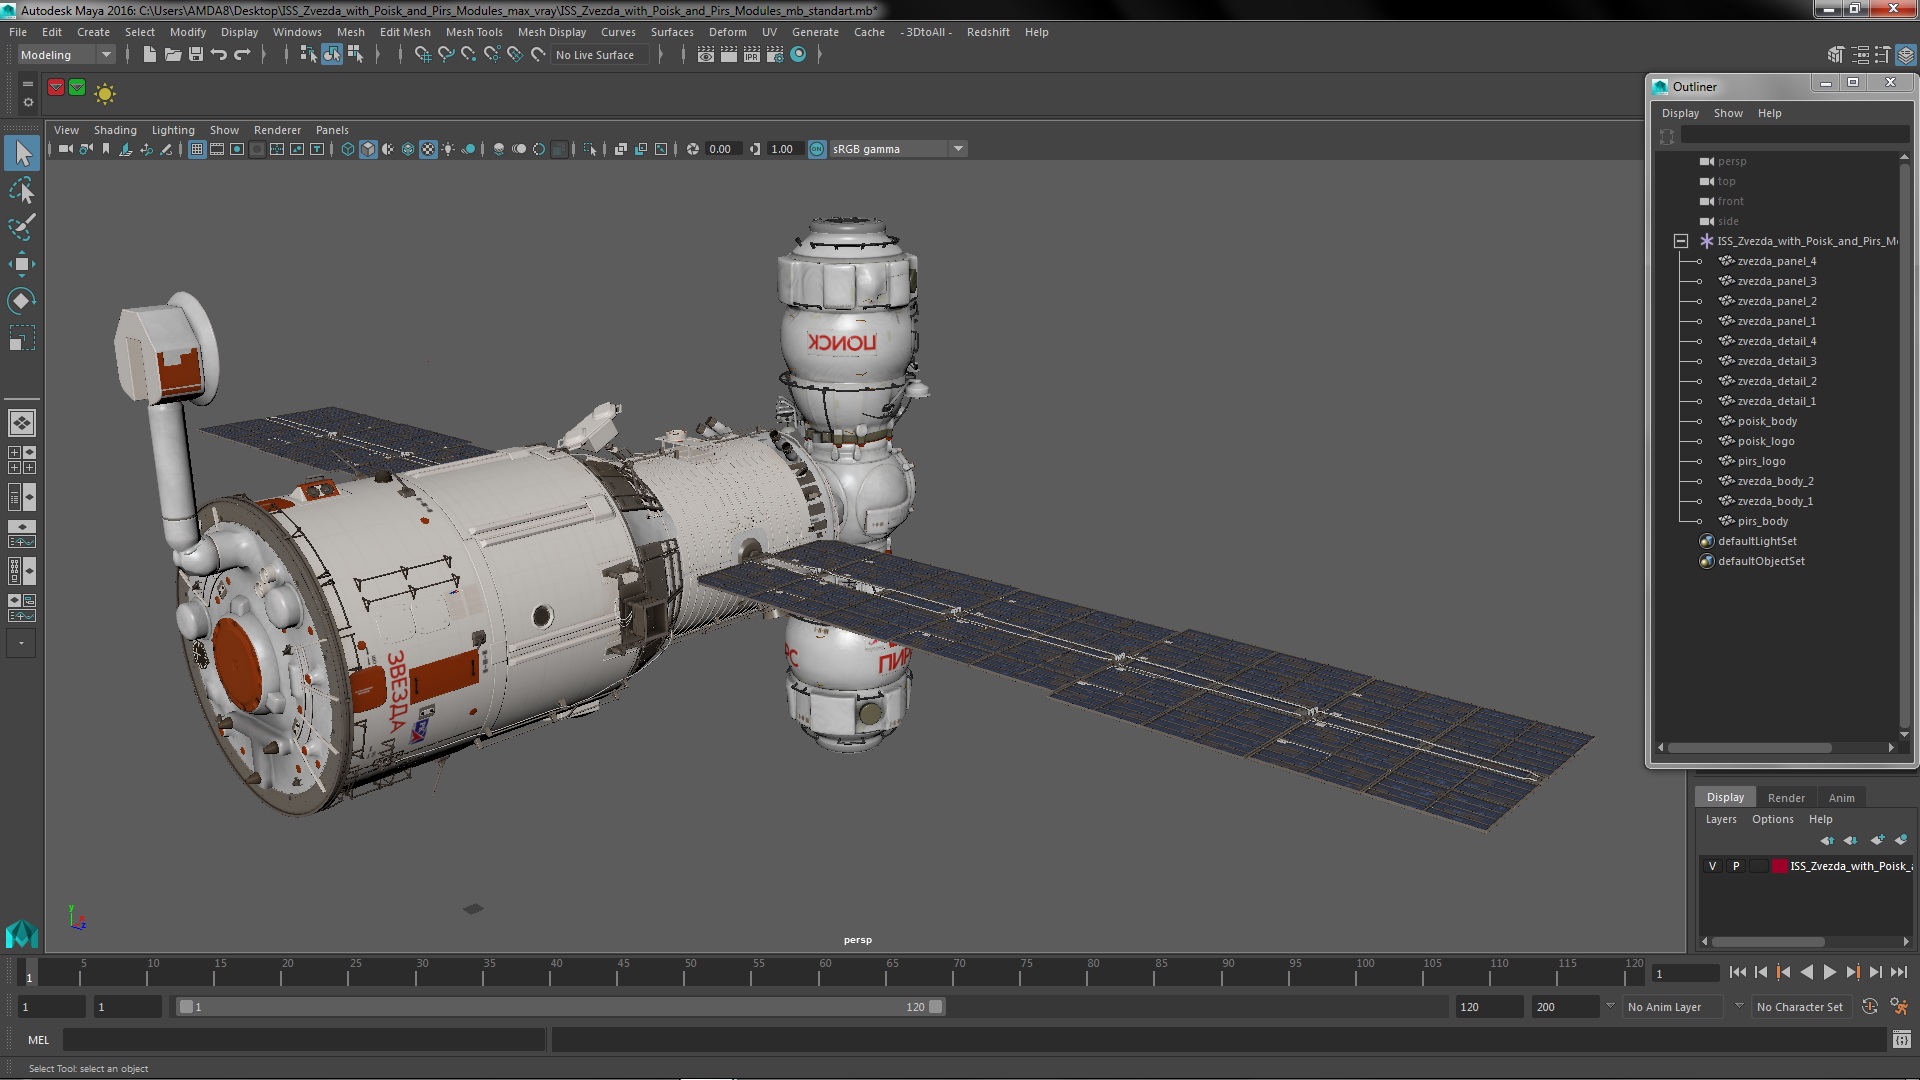
Task: Toggle layer visibility V box
Action: point(1712,866)
